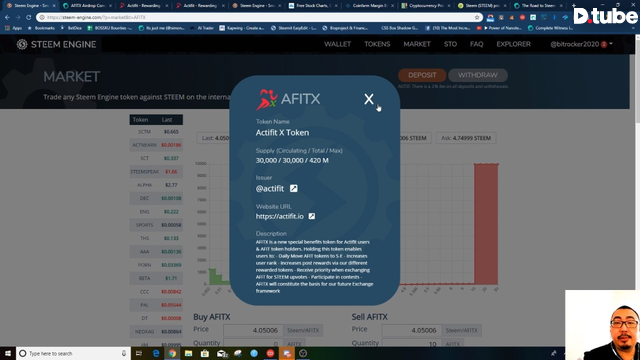The width and height of the screenshot is (640, 360).
Task: Click the Buy AFITX price field
Action: pyautogui.click(x=253, y=330)
